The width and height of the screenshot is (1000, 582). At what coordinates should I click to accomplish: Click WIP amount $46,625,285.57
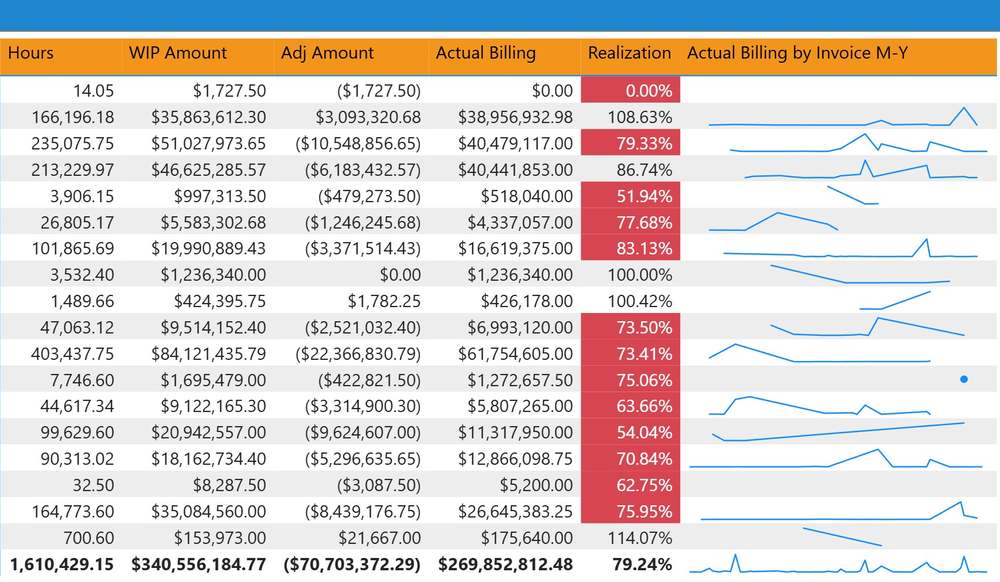tap(209, 170)
